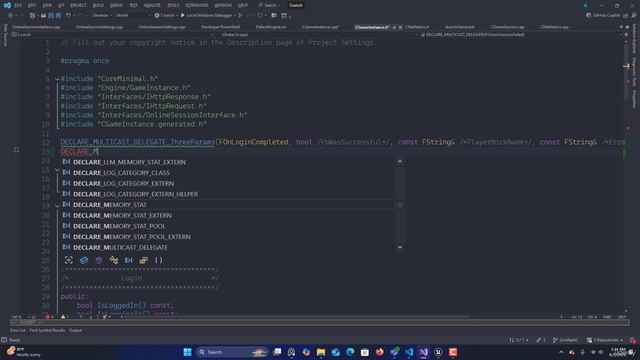Screen dimensions: 640x360
Task: Open the Error List panel tab
Action: 18,330
